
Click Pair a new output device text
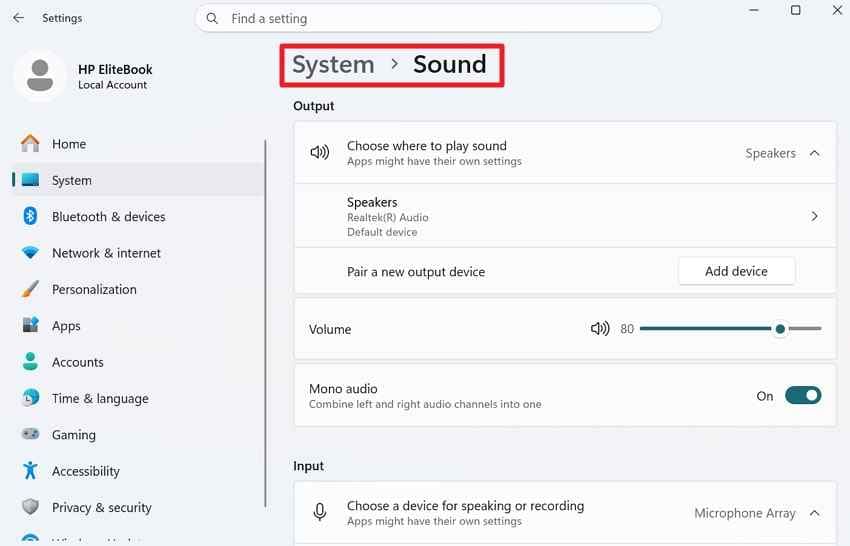416,272
